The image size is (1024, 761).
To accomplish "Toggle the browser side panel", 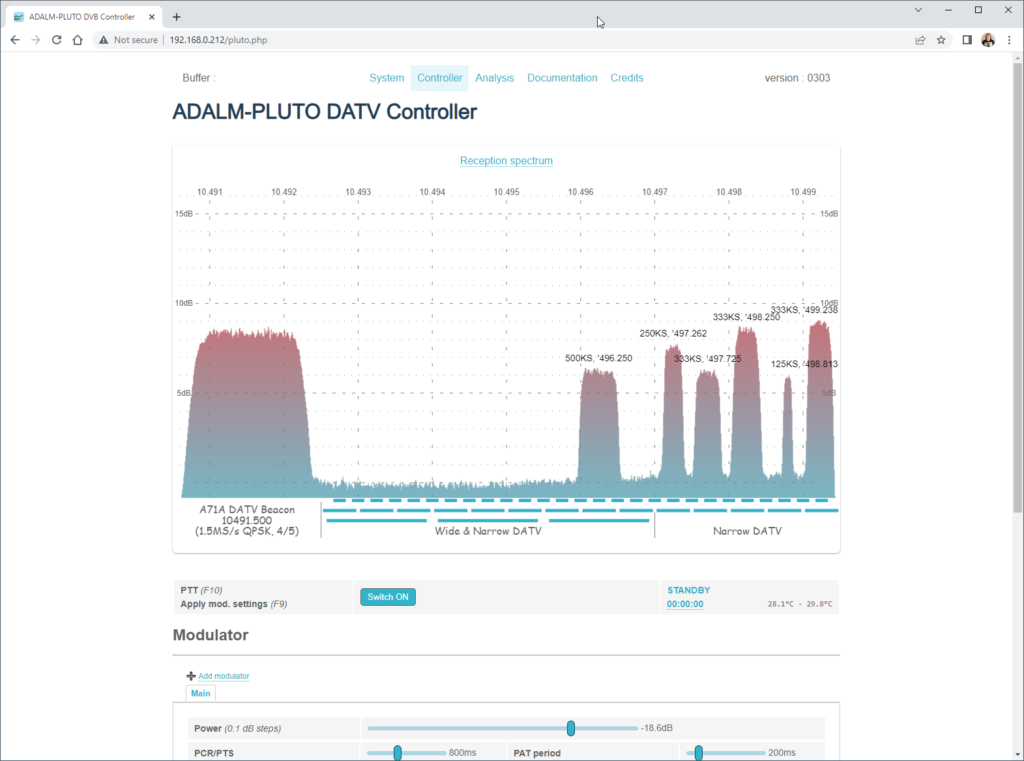I will (967, 40).
